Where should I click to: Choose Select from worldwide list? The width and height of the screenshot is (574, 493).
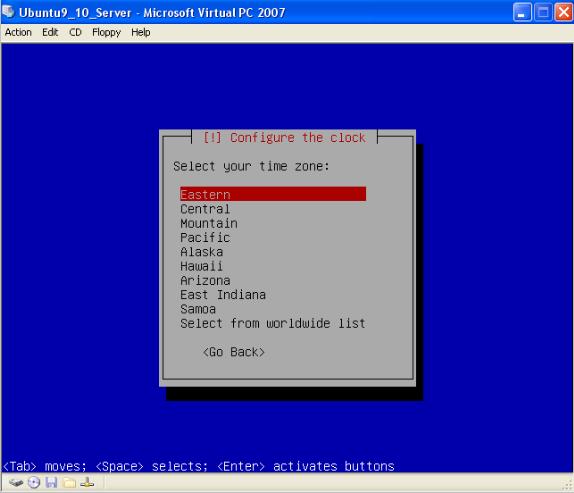273,323
